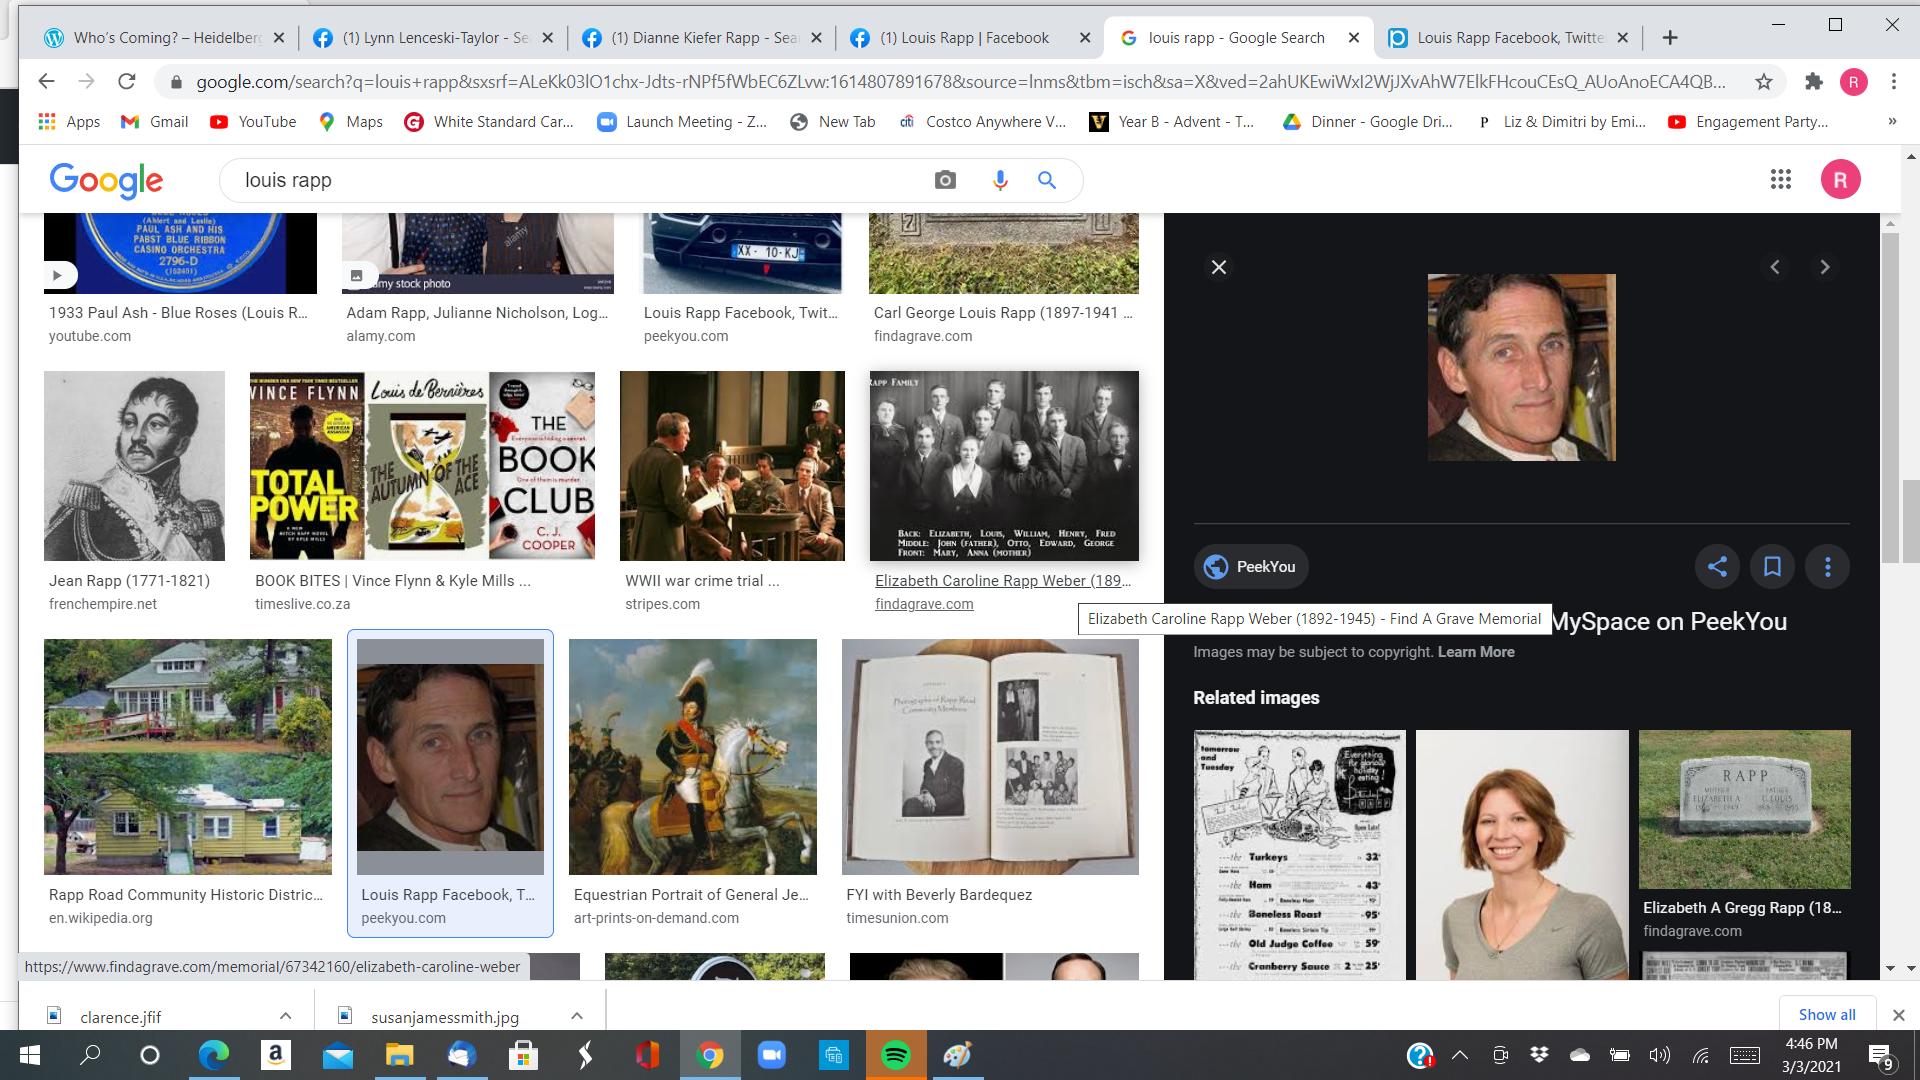
Task: Show hidden bookmarks overflow chevron
Action: tap(1891, 122)
